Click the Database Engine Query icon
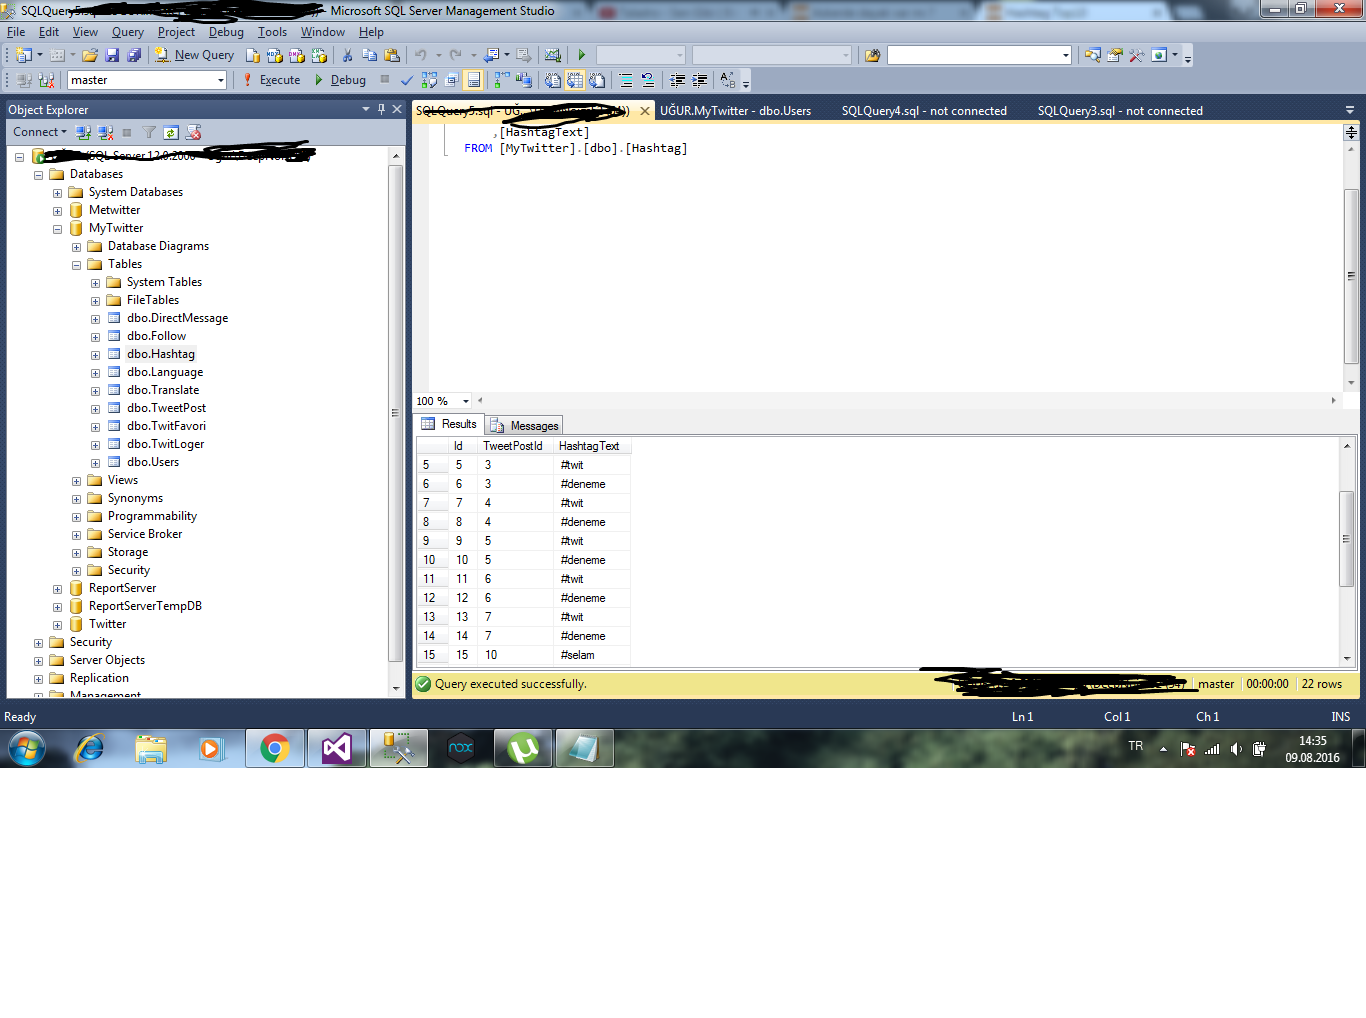Screen dimensions: 1366x1018 (253, 55)
